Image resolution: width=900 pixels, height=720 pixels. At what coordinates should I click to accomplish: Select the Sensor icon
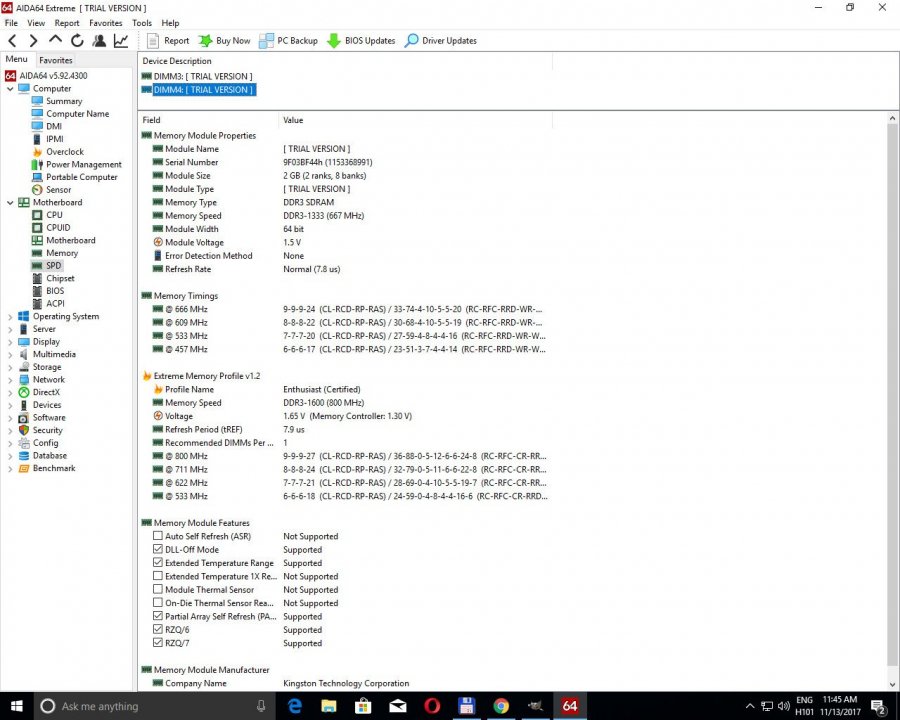(37, 189)
